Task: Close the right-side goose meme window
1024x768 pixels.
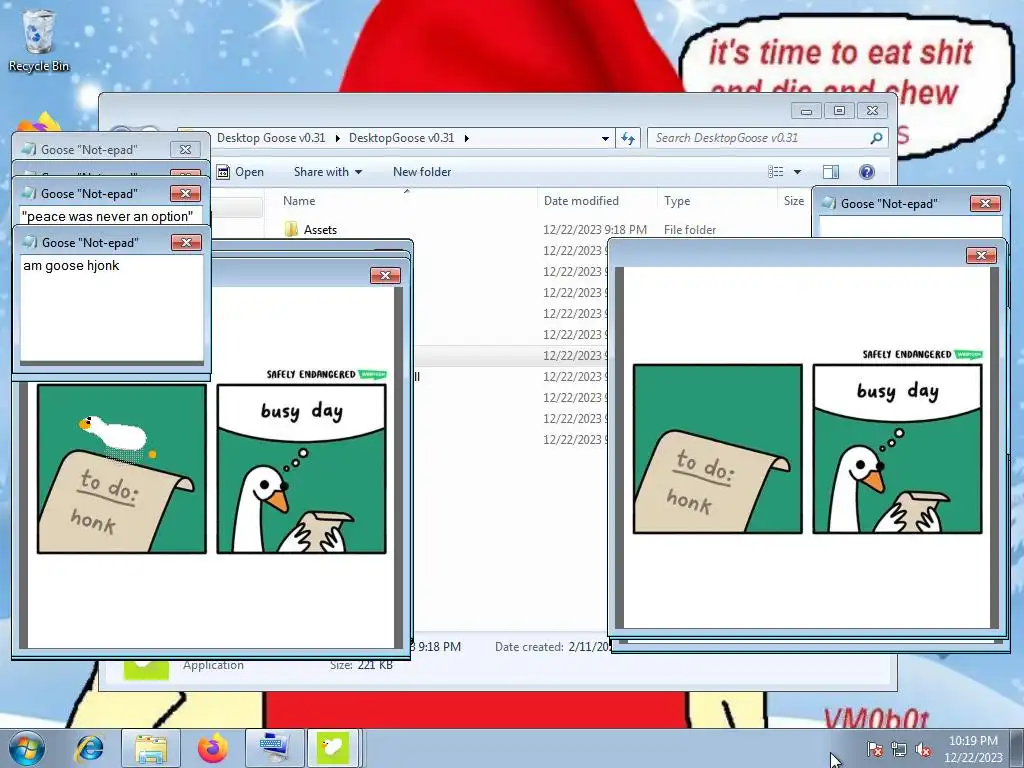Action: pos(981,255)
